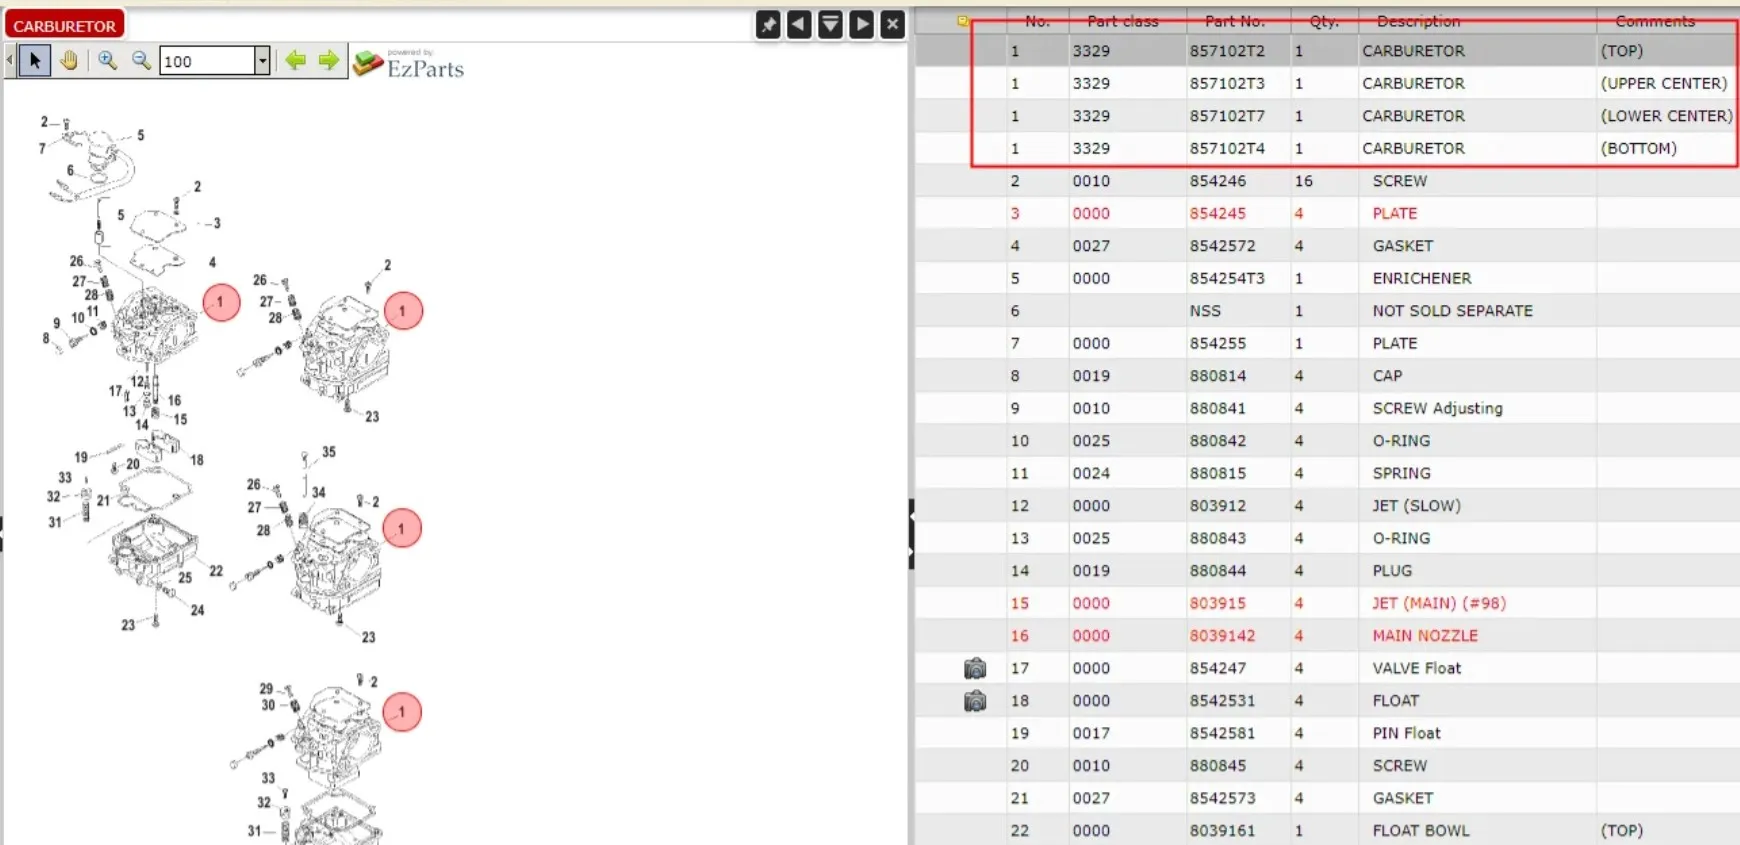Click part number 857102T7

pyautogui.click(x=1227, y=116)
